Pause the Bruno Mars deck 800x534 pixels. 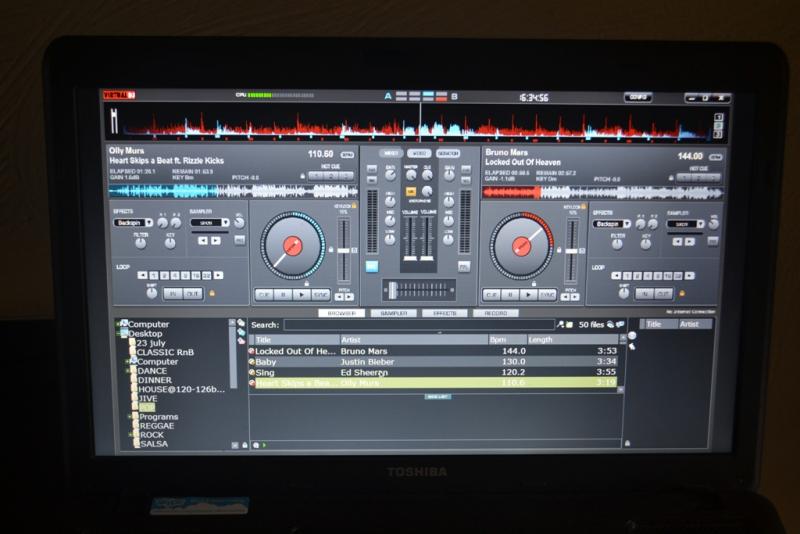pyautogui.click(x=510, y=295)
